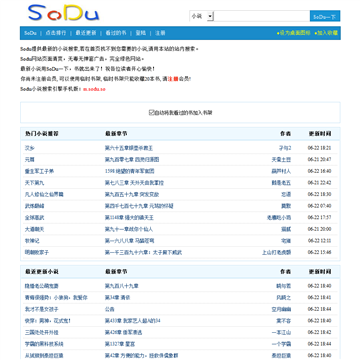Click the 06-22 18:21 update time
The width and height of the screenshot is (360, 360).
(319, 148)
